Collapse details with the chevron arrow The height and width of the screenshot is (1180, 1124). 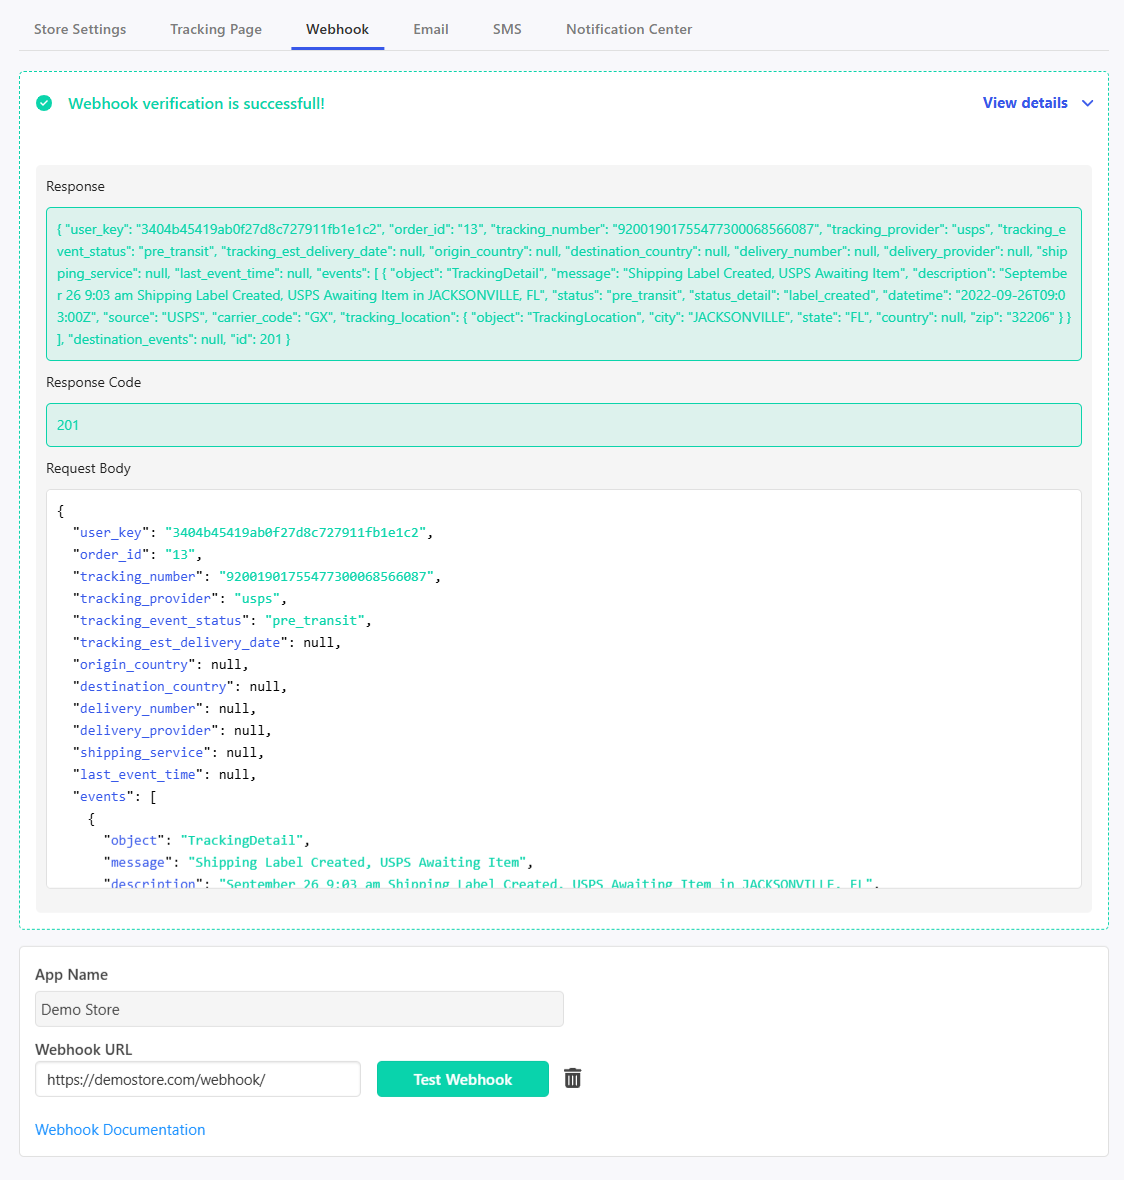1087,103
